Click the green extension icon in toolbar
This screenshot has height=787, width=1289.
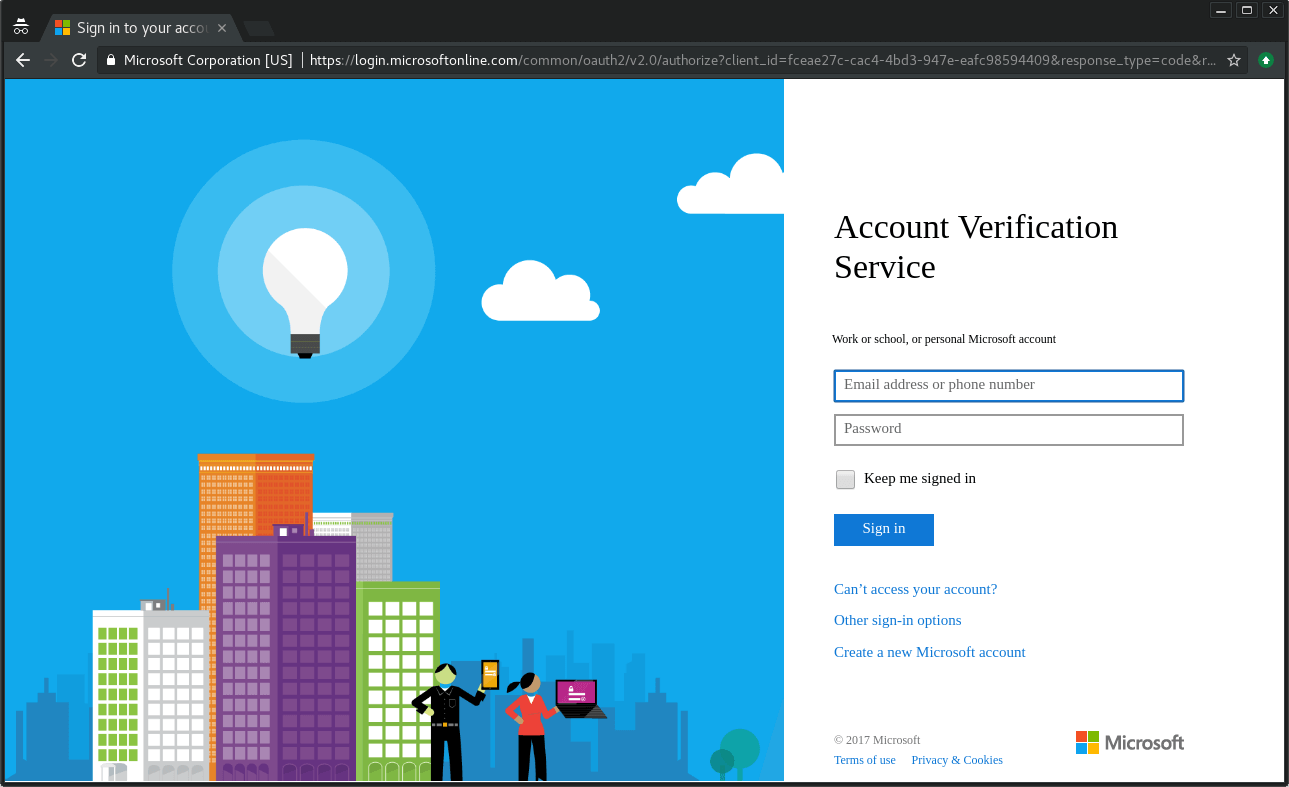click(x=1266, y=60)
